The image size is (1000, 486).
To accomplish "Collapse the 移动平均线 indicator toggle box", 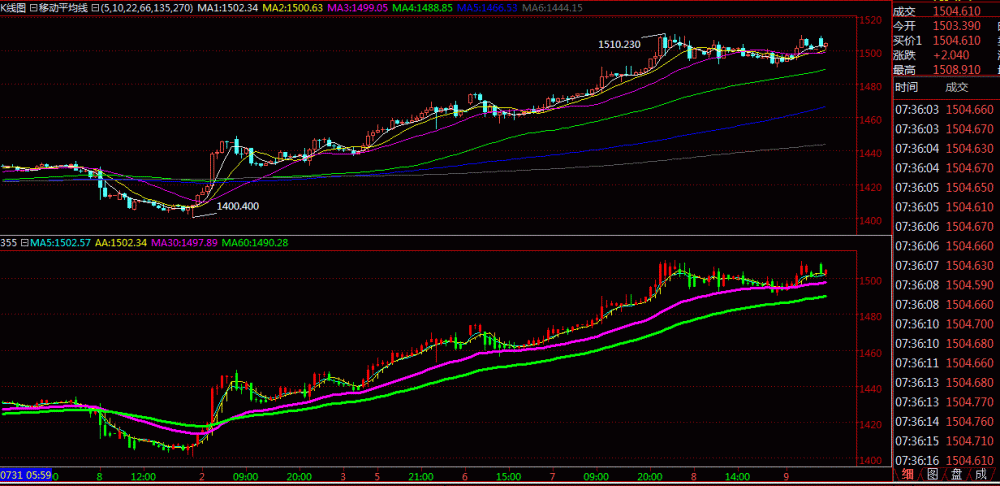I will pos(33,7).
